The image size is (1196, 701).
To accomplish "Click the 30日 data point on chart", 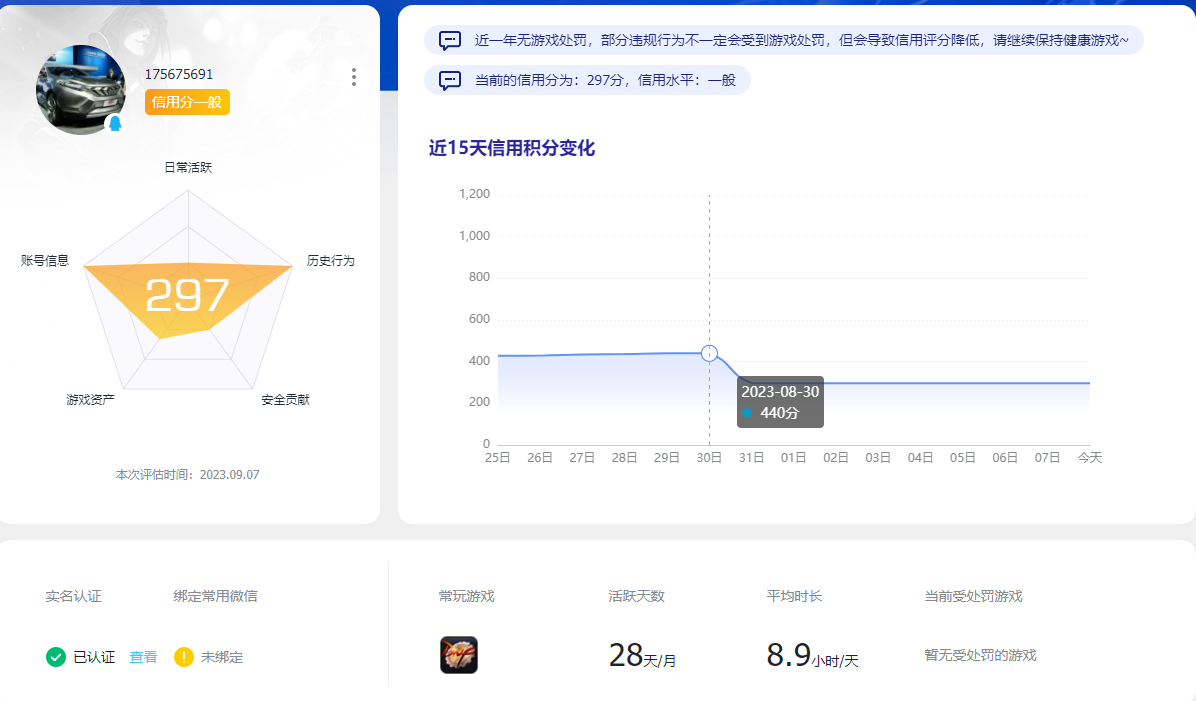I will [x=709, y=353].
